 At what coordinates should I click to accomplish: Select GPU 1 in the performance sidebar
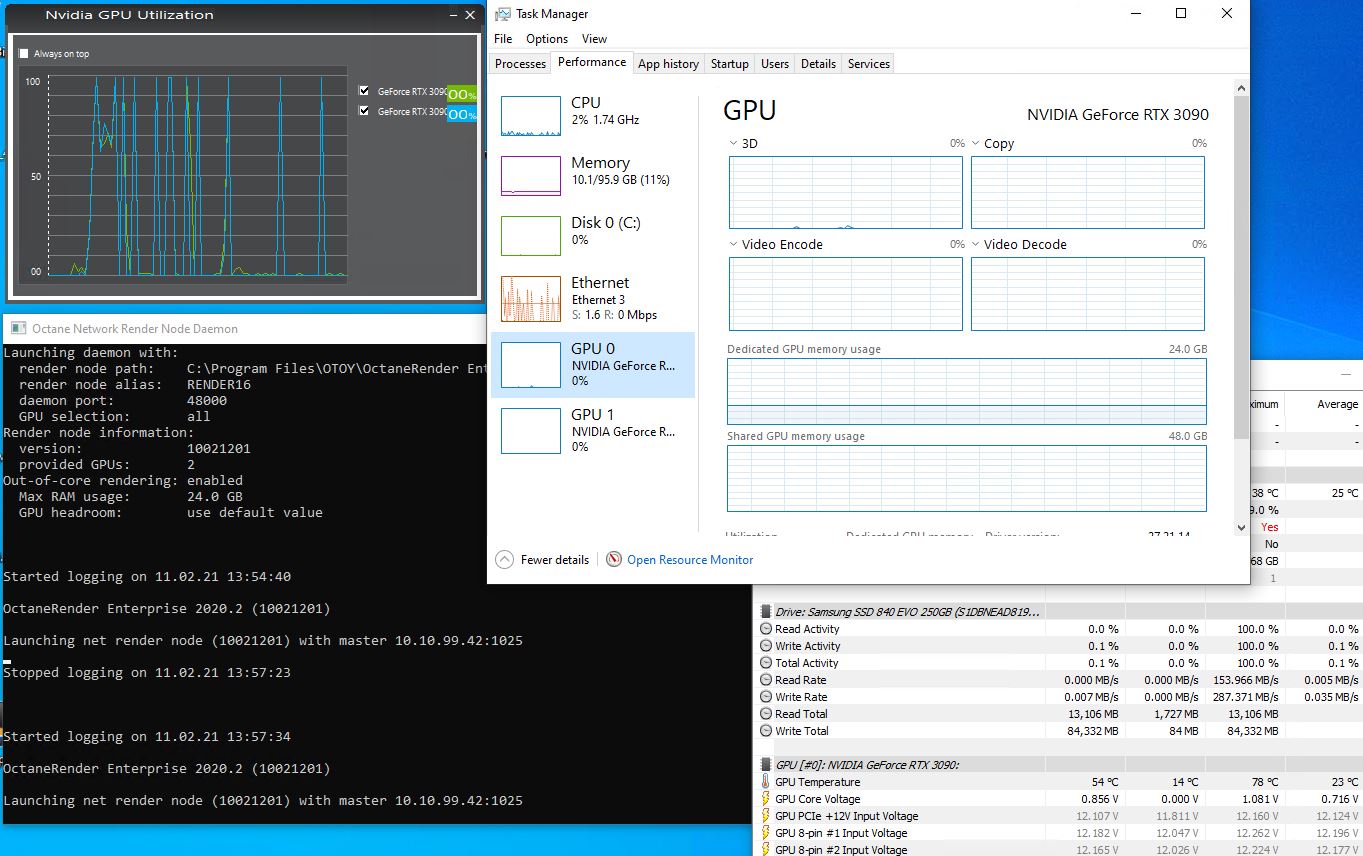592,431
